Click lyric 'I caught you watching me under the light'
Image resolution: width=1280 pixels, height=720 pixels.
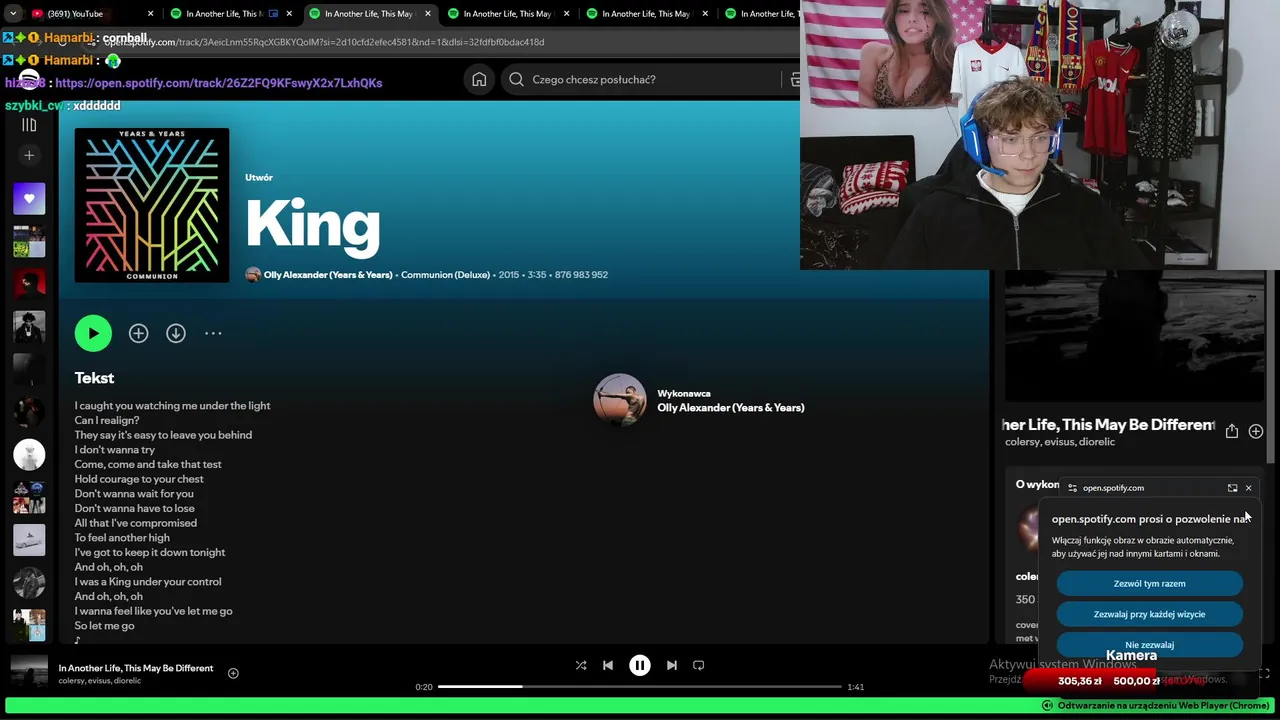click(x=172, y=406)
